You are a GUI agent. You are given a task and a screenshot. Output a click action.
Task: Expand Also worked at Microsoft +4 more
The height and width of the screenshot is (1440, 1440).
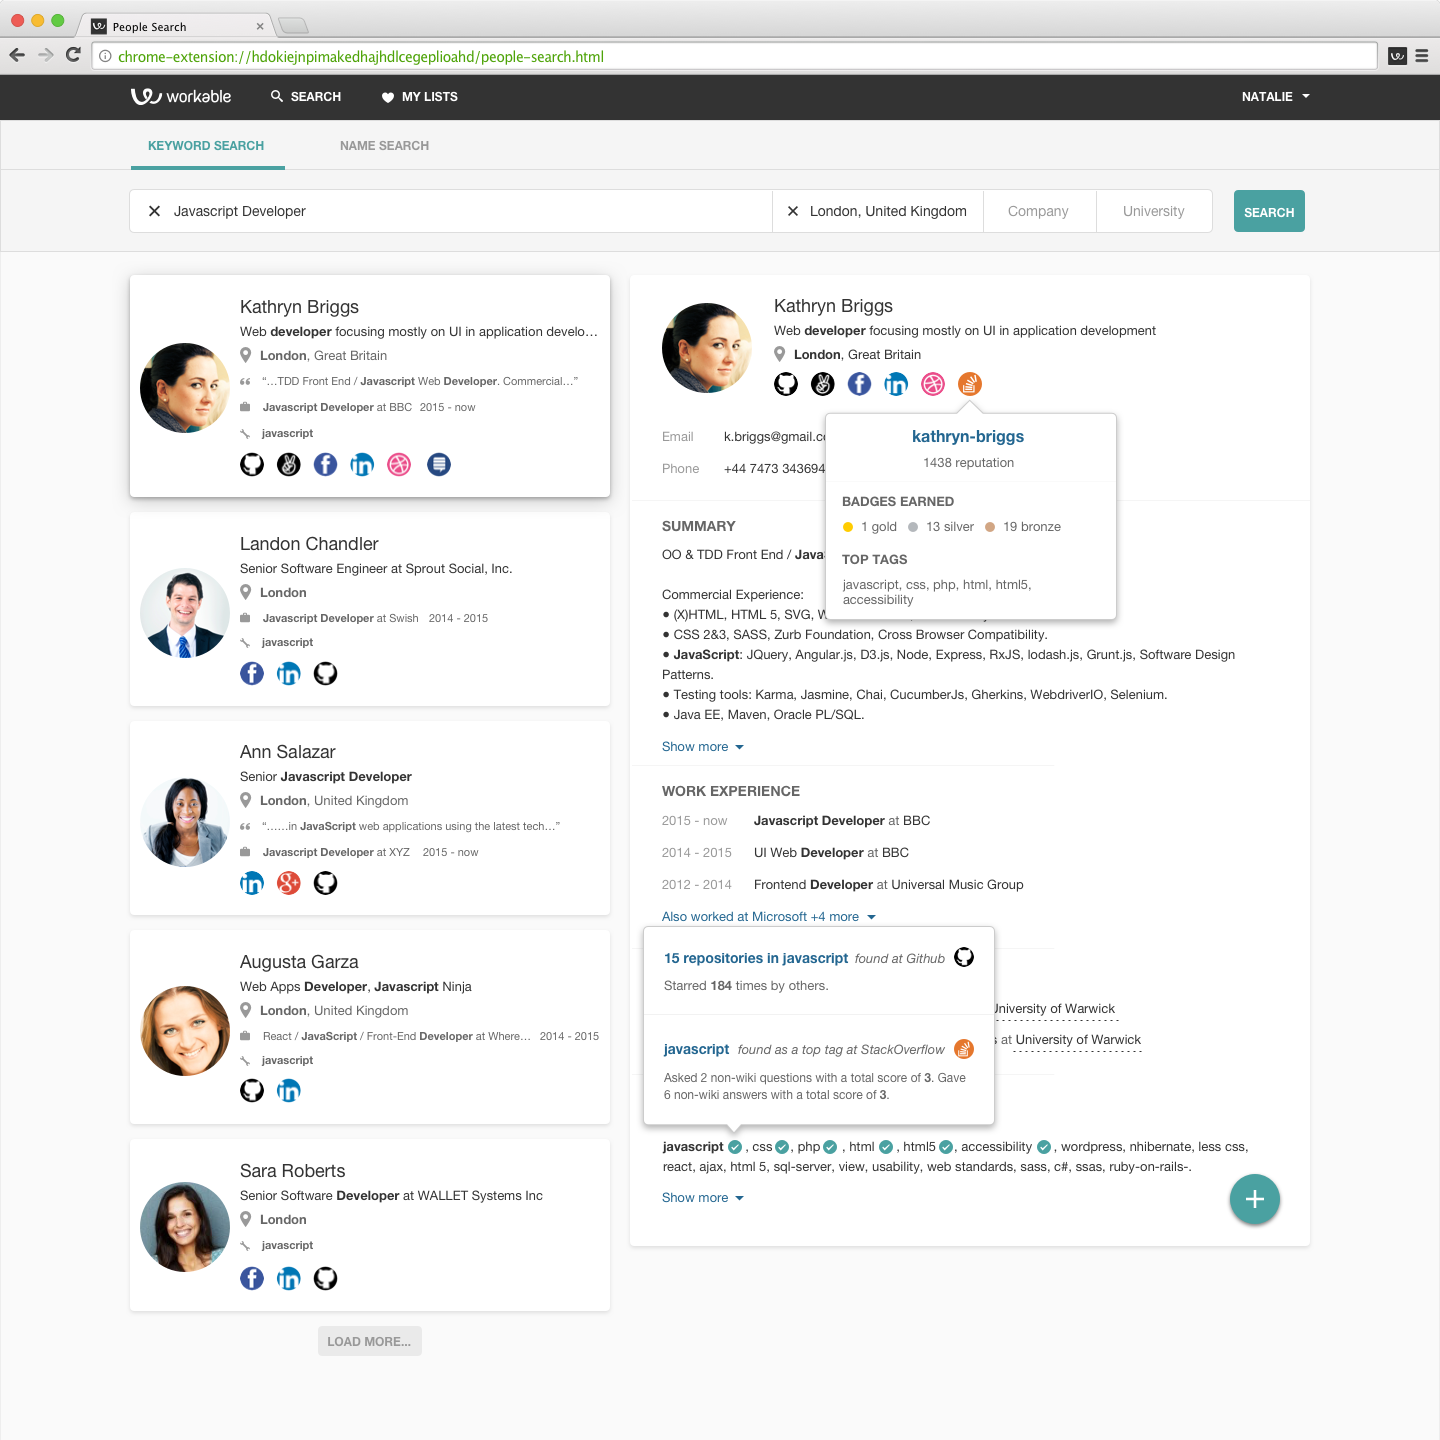pos(768,917)
